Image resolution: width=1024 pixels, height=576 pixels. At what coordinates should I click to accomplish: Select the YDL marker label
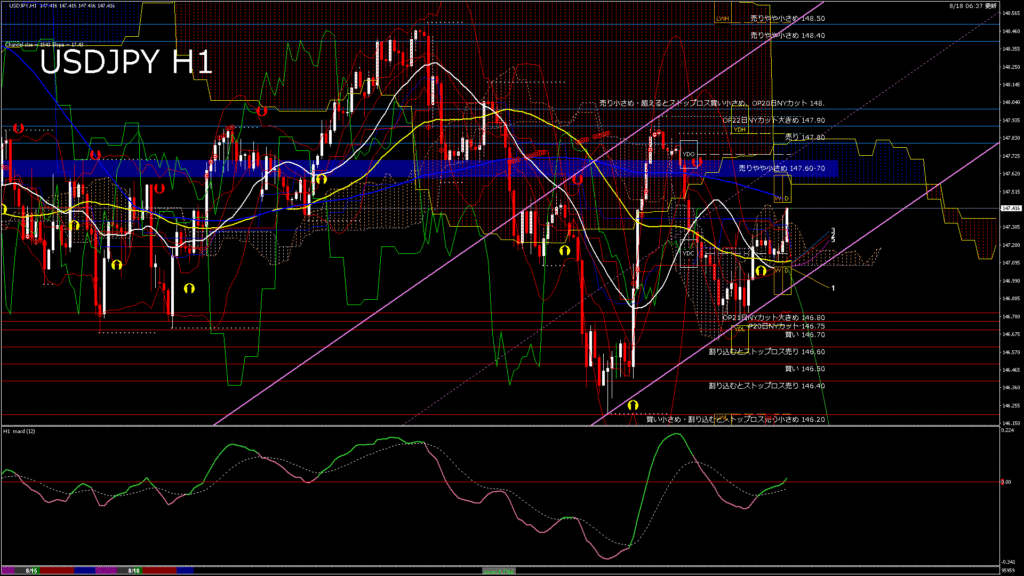[x=739, y=328]
